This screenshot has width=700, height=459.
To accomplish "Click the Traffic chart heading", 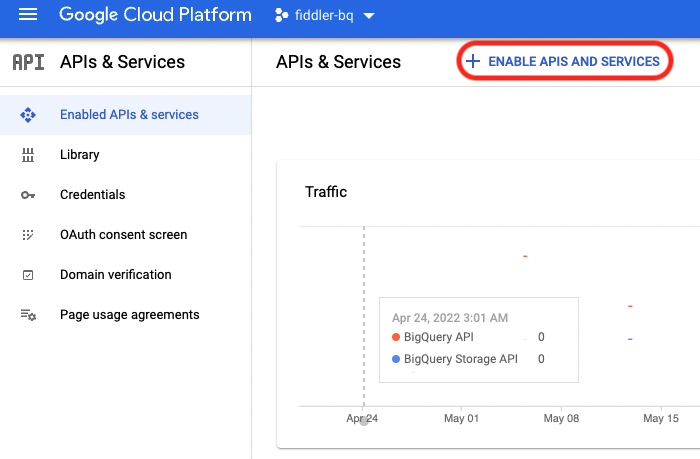I will (x=326, y=192).
